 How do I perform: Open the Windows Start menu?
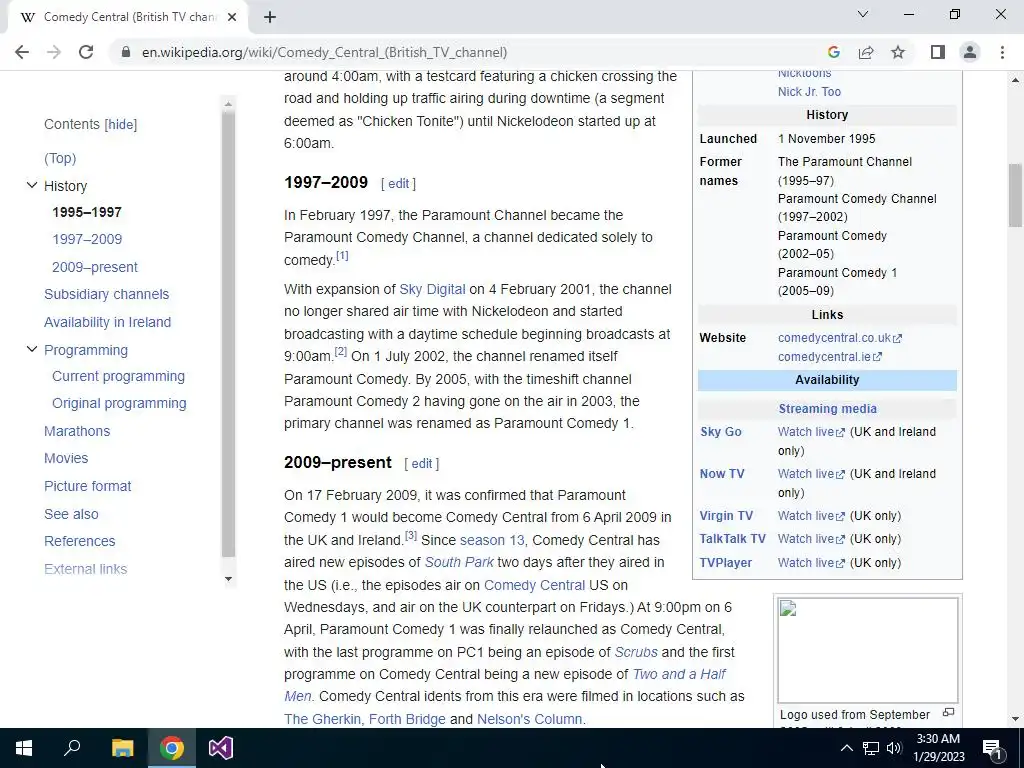click(x=24, y=748)
